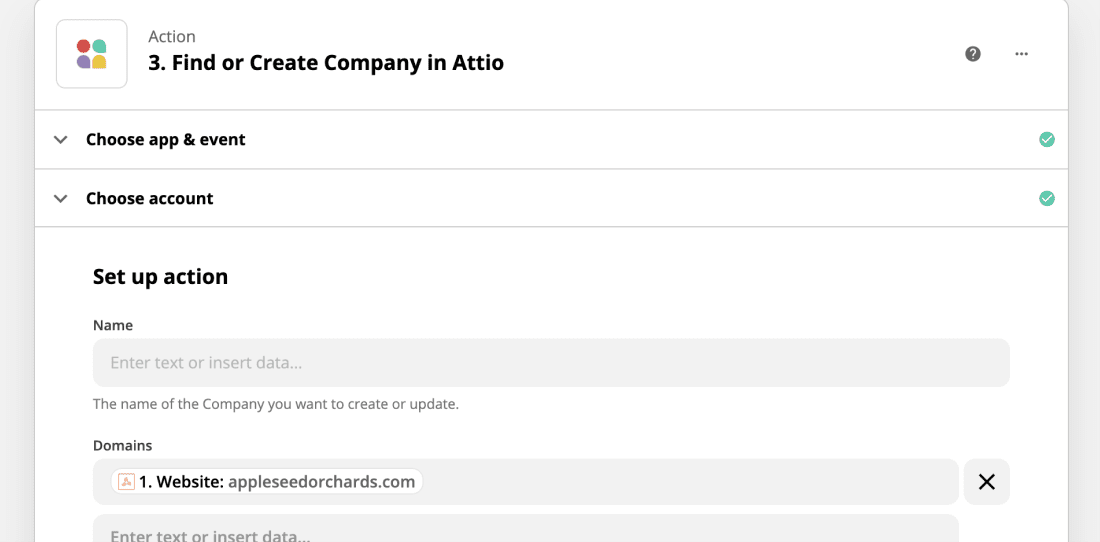The width and height of the screenshot is (1100, 542).
Task: Click the green checkmark for Choose app & event
Action: tap(1047, 140)
